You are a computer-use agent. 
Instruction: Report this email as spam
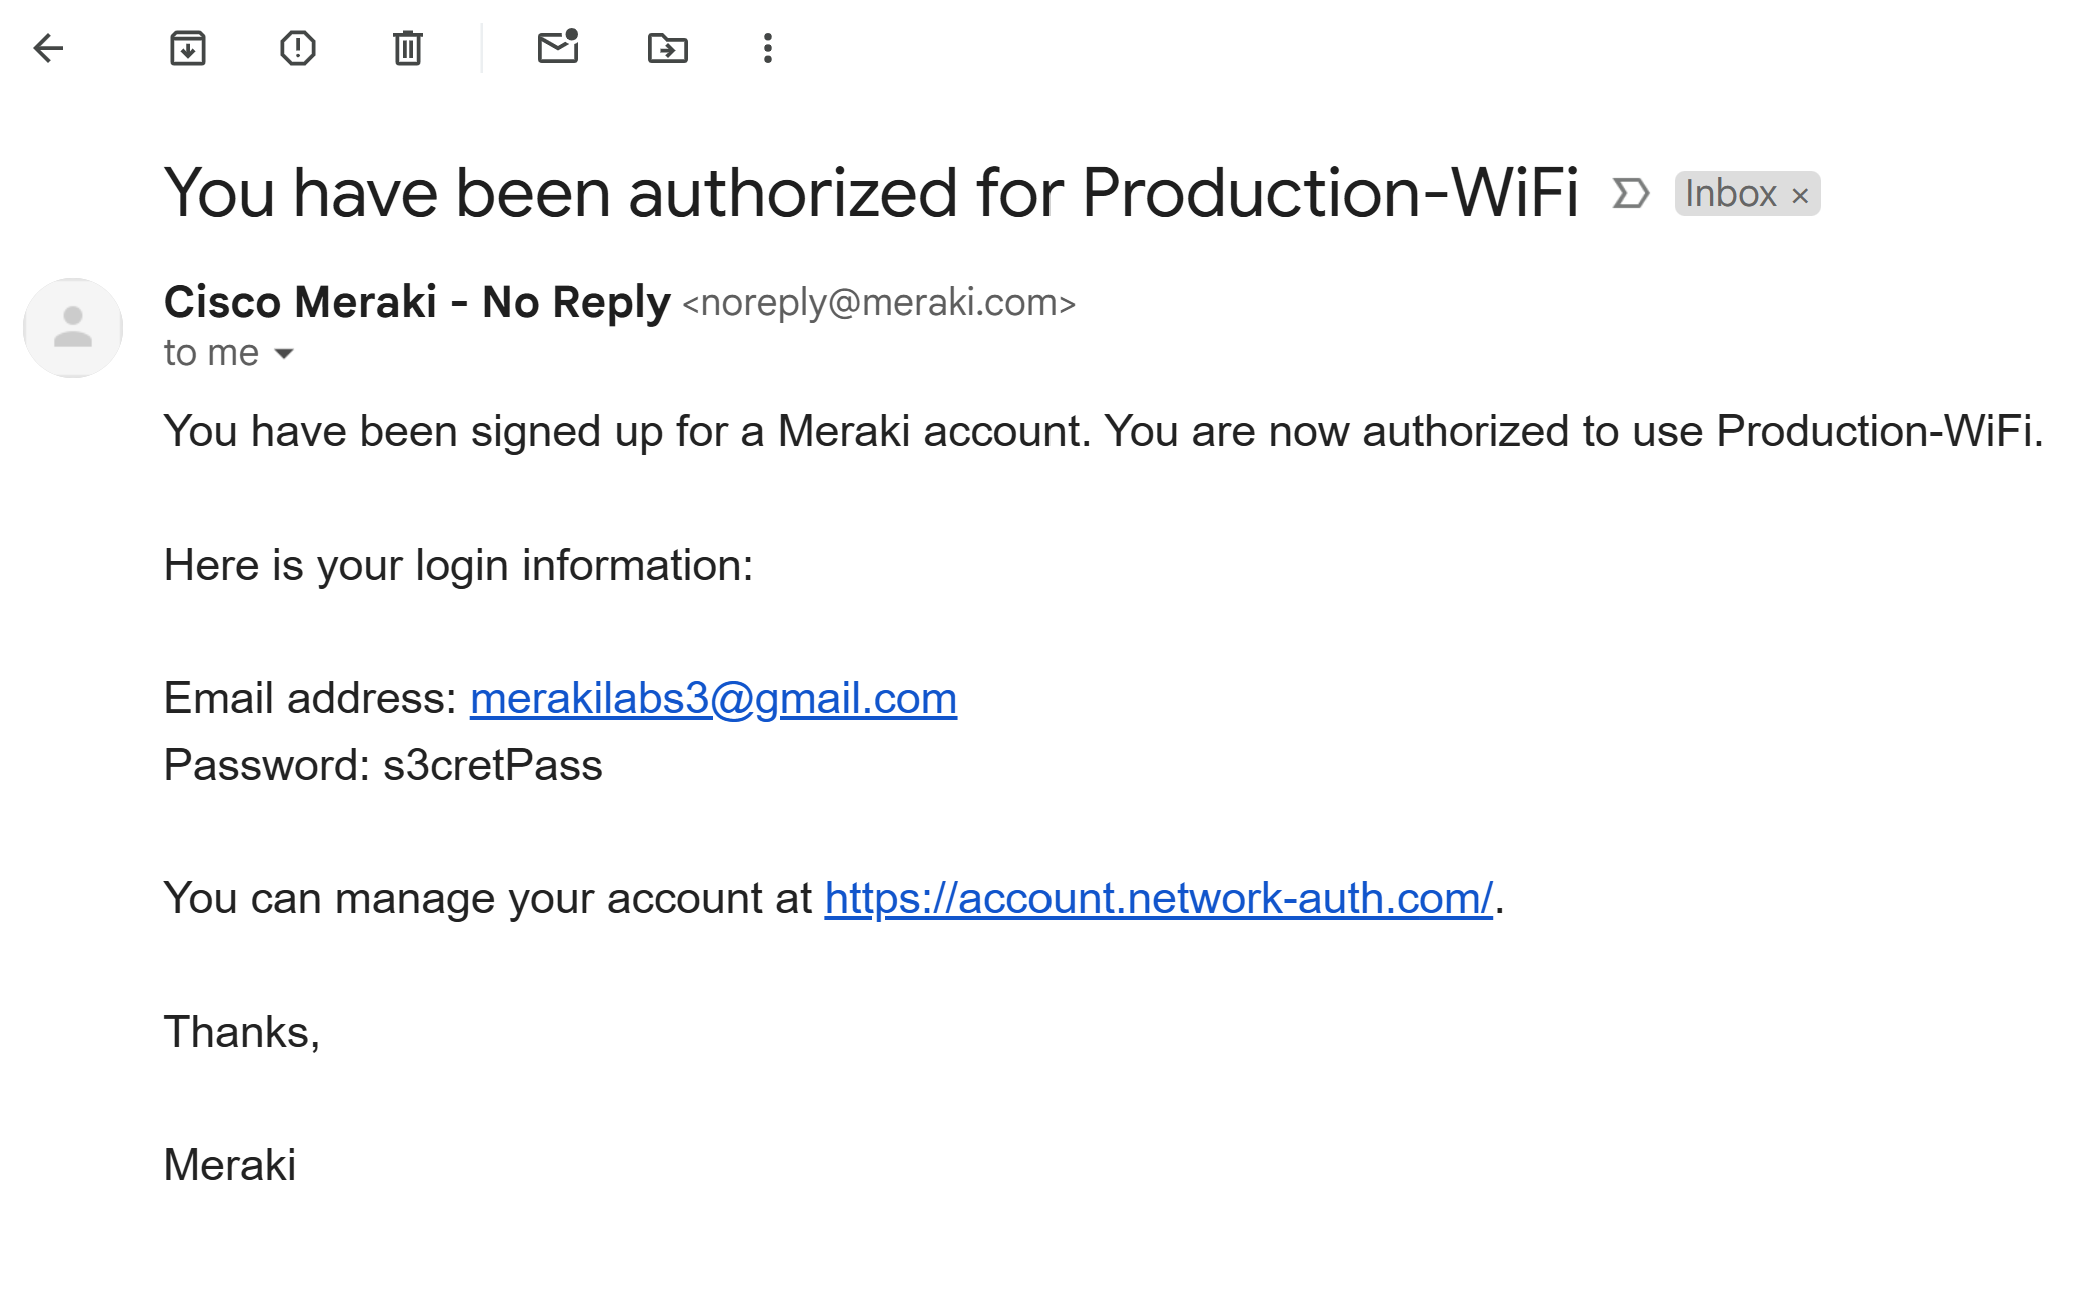(x=298, y=48)
